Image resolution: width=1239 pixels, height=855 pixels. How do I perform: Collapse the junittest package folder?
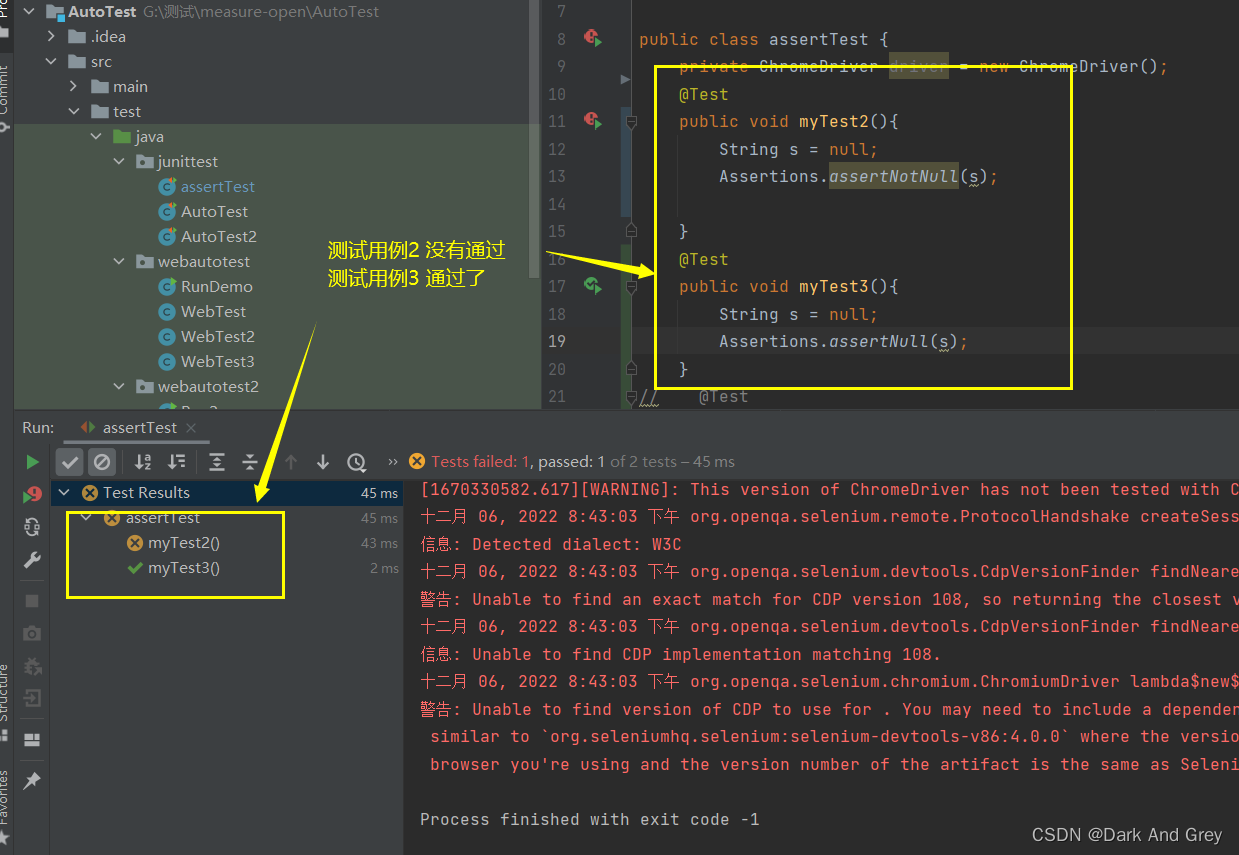coord(119,162)
